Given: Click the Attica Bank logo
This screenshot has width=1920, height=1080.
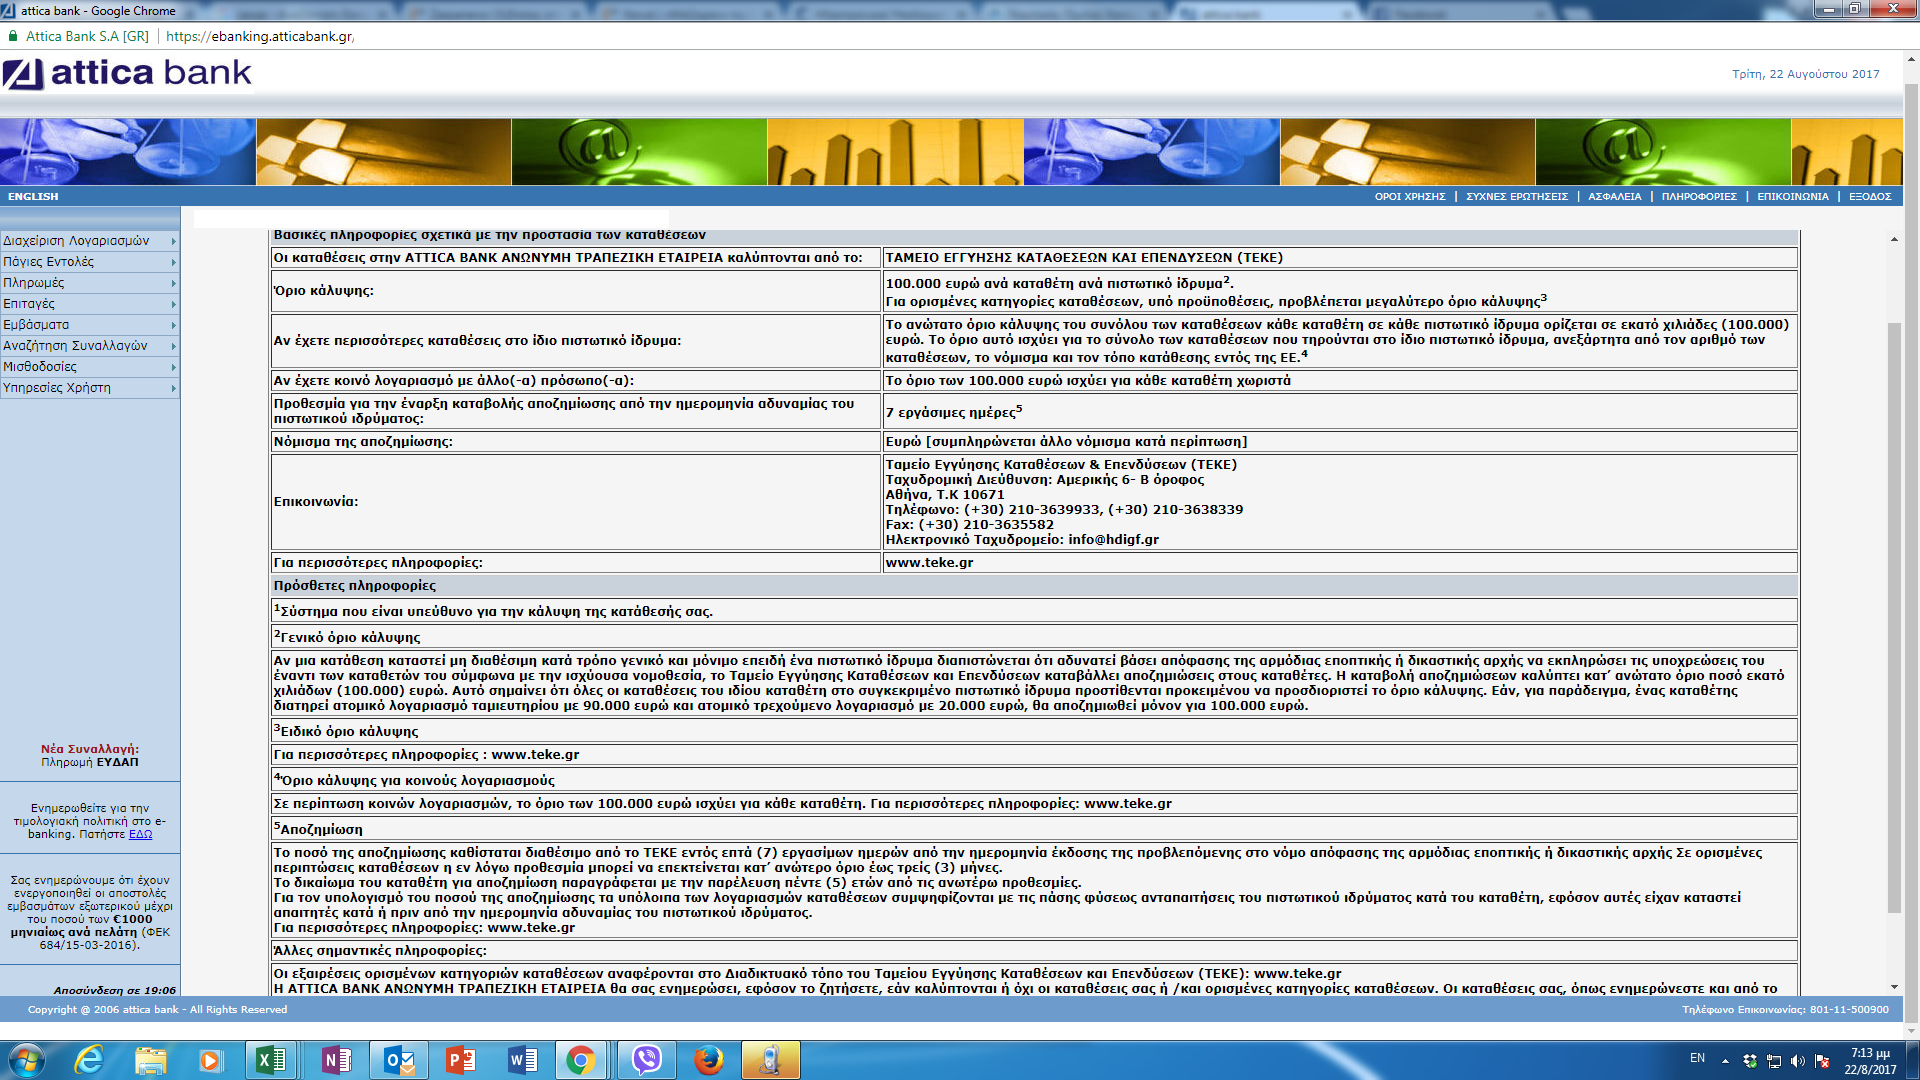Looking at the screenshot, I should 127,73.
